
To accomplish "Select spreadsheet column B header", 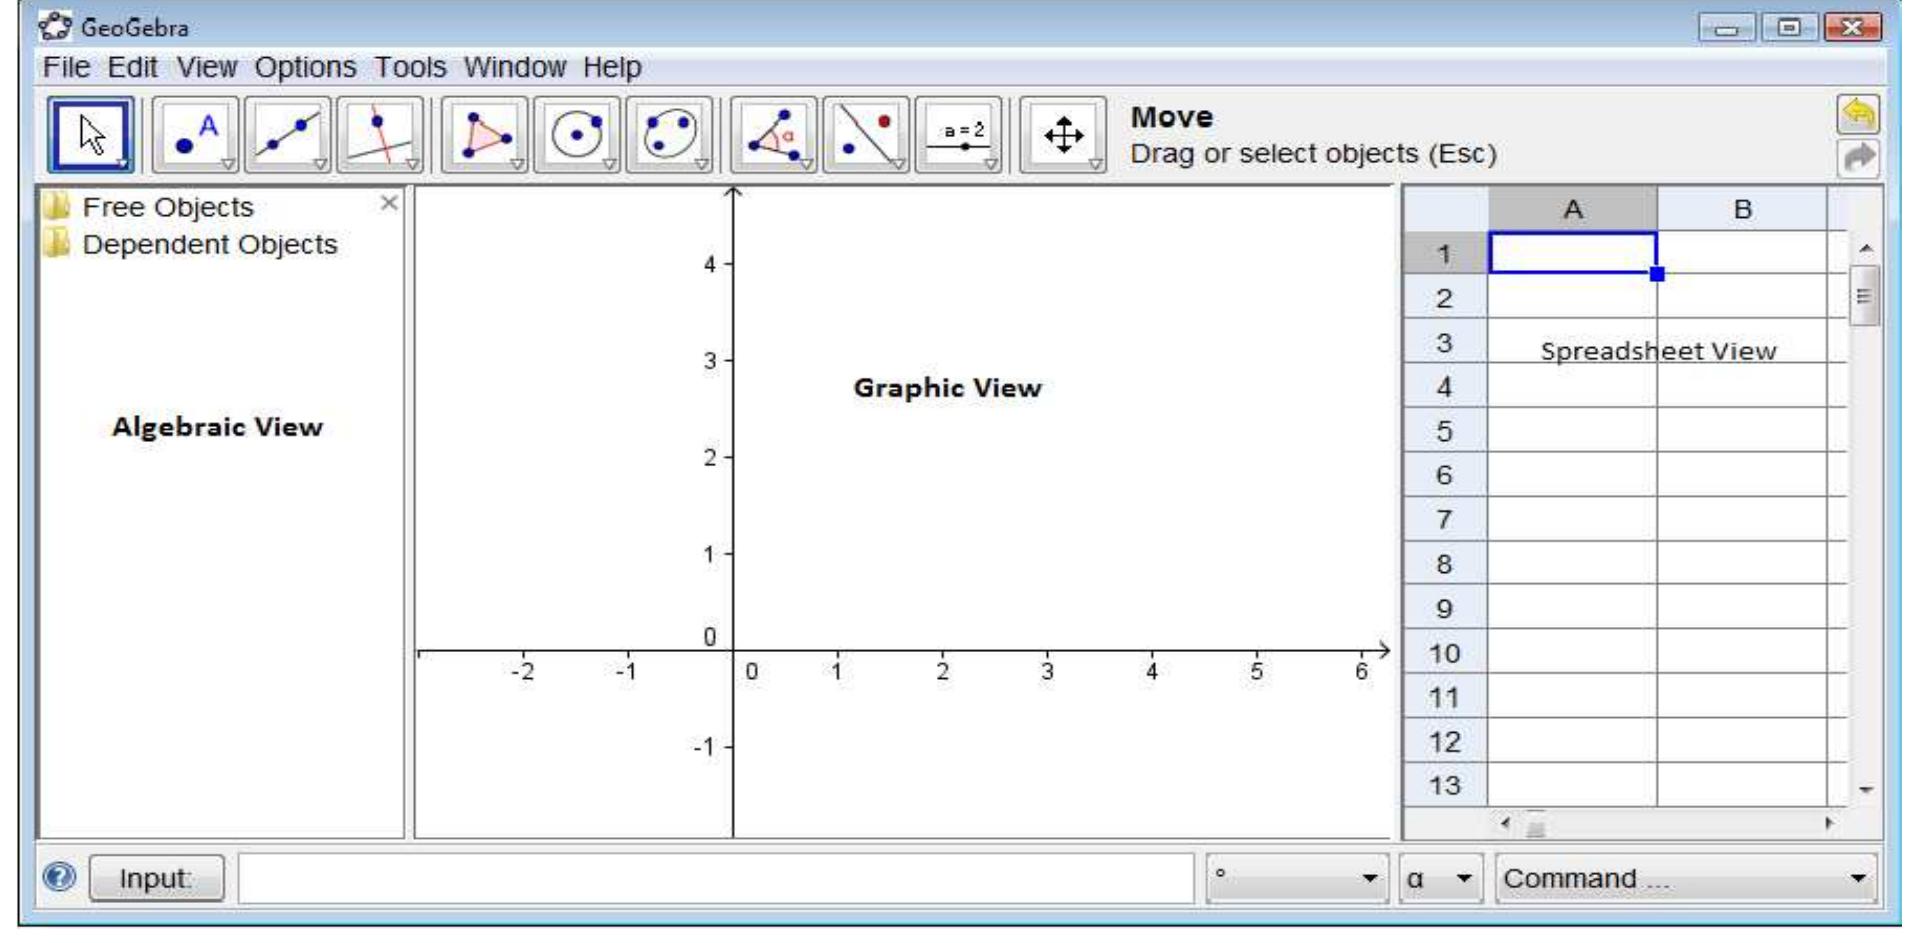I will [x=1742, y=209].
